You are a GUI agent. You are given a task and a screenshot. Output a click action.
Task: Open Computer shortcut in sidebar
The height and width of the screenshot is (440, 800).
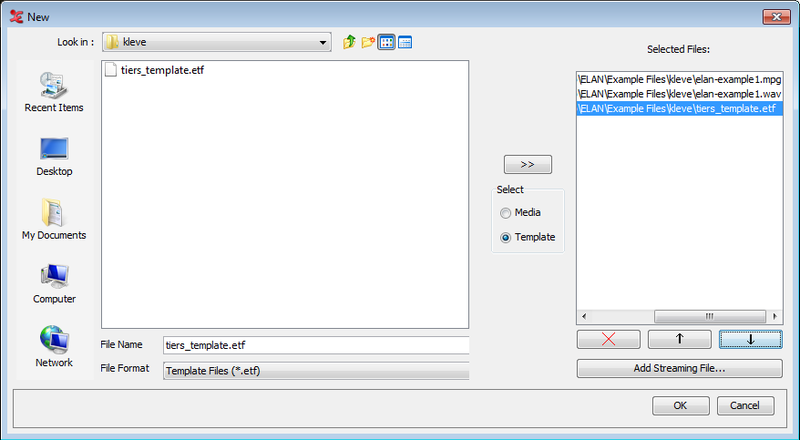(54, 284)
